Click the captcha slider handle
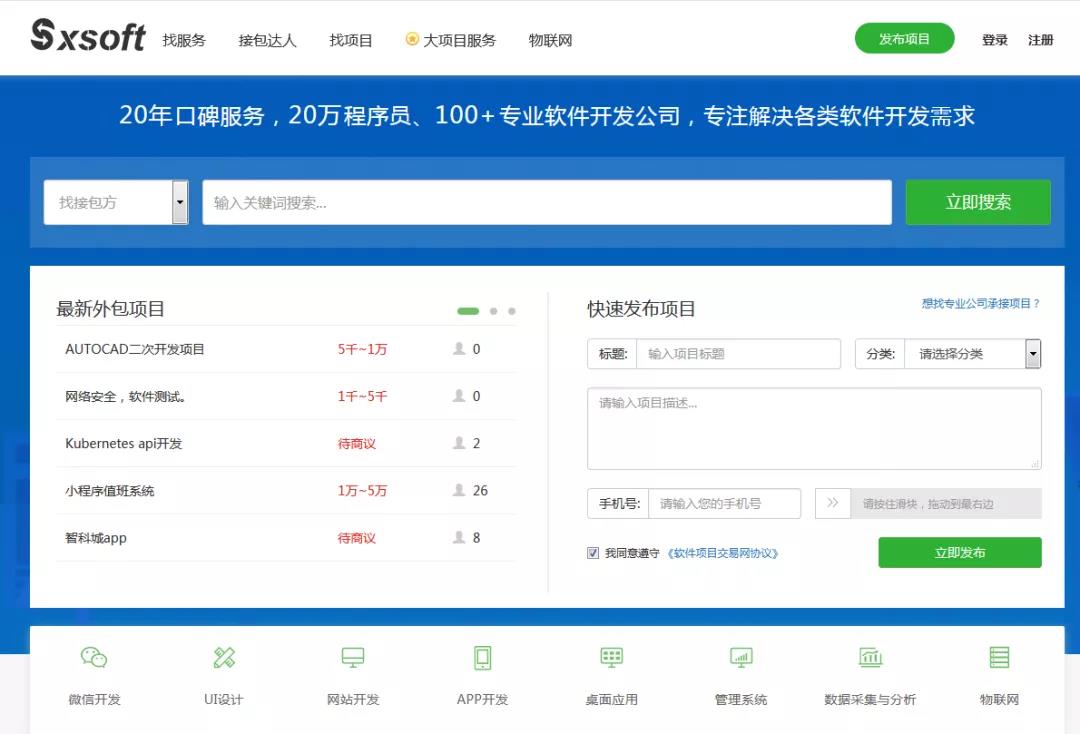Image resolution: width=1080 pixels, height=734 pixels. pos(833,503)
